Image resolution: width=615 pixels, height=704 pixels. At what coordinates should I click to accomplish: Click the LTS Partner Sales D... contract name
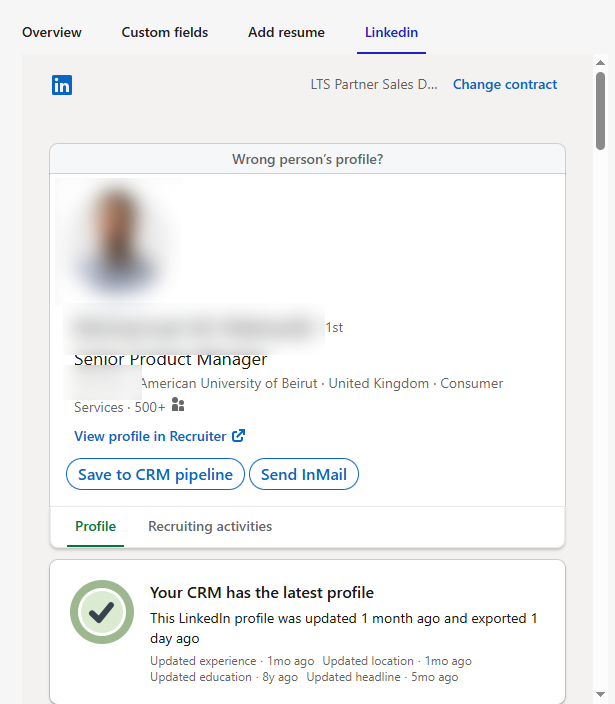(373, 84)
